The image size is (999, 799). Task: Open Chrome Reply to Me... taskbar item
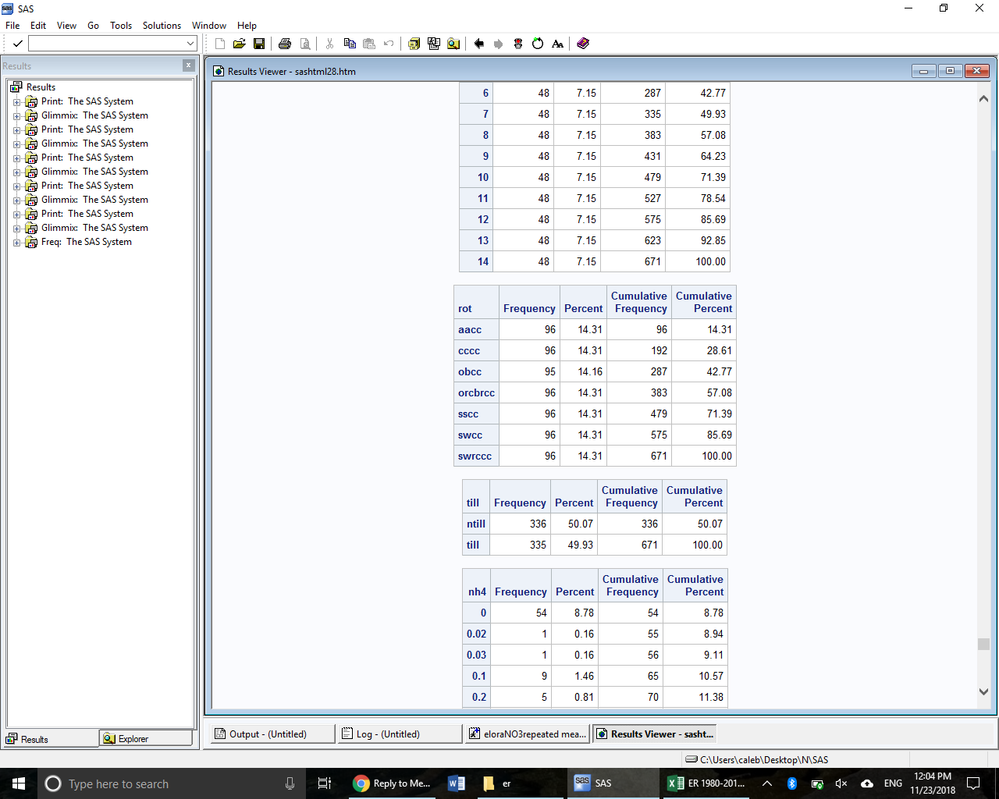[393, 783]
